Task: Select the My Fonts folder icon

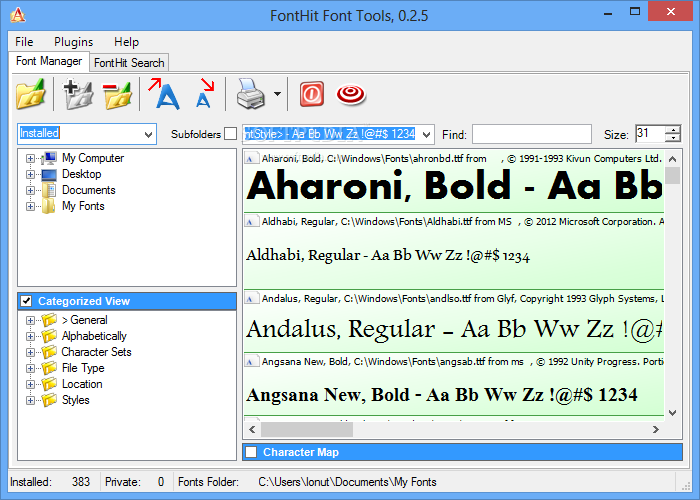Action: coord(49,206)
